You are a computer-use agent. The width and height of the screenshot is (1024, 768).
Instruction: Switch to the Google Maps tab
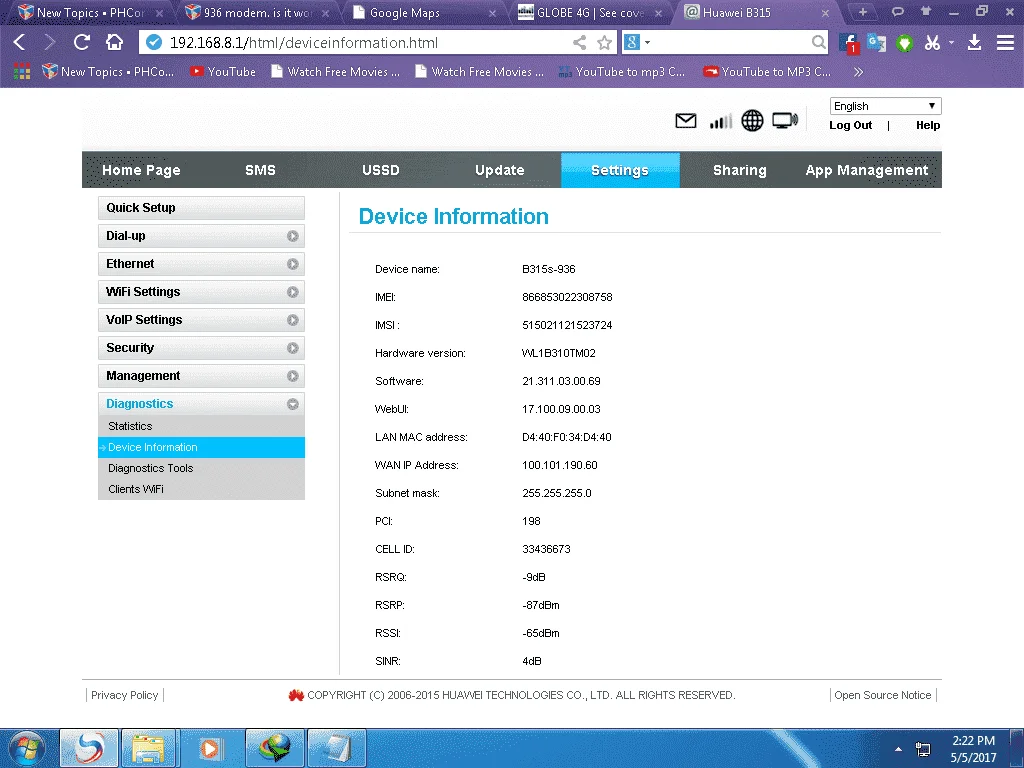[424, 12]
